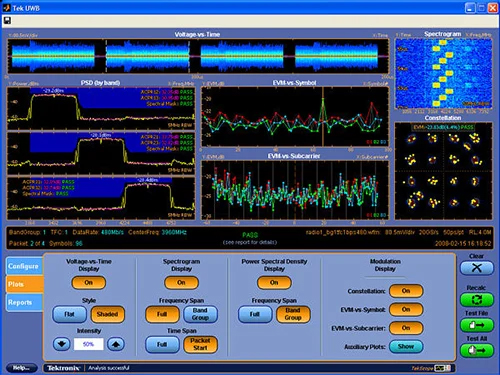Choose Band Group spectrogram frequency span
This screenshot has width=500, height=375.
200,314
